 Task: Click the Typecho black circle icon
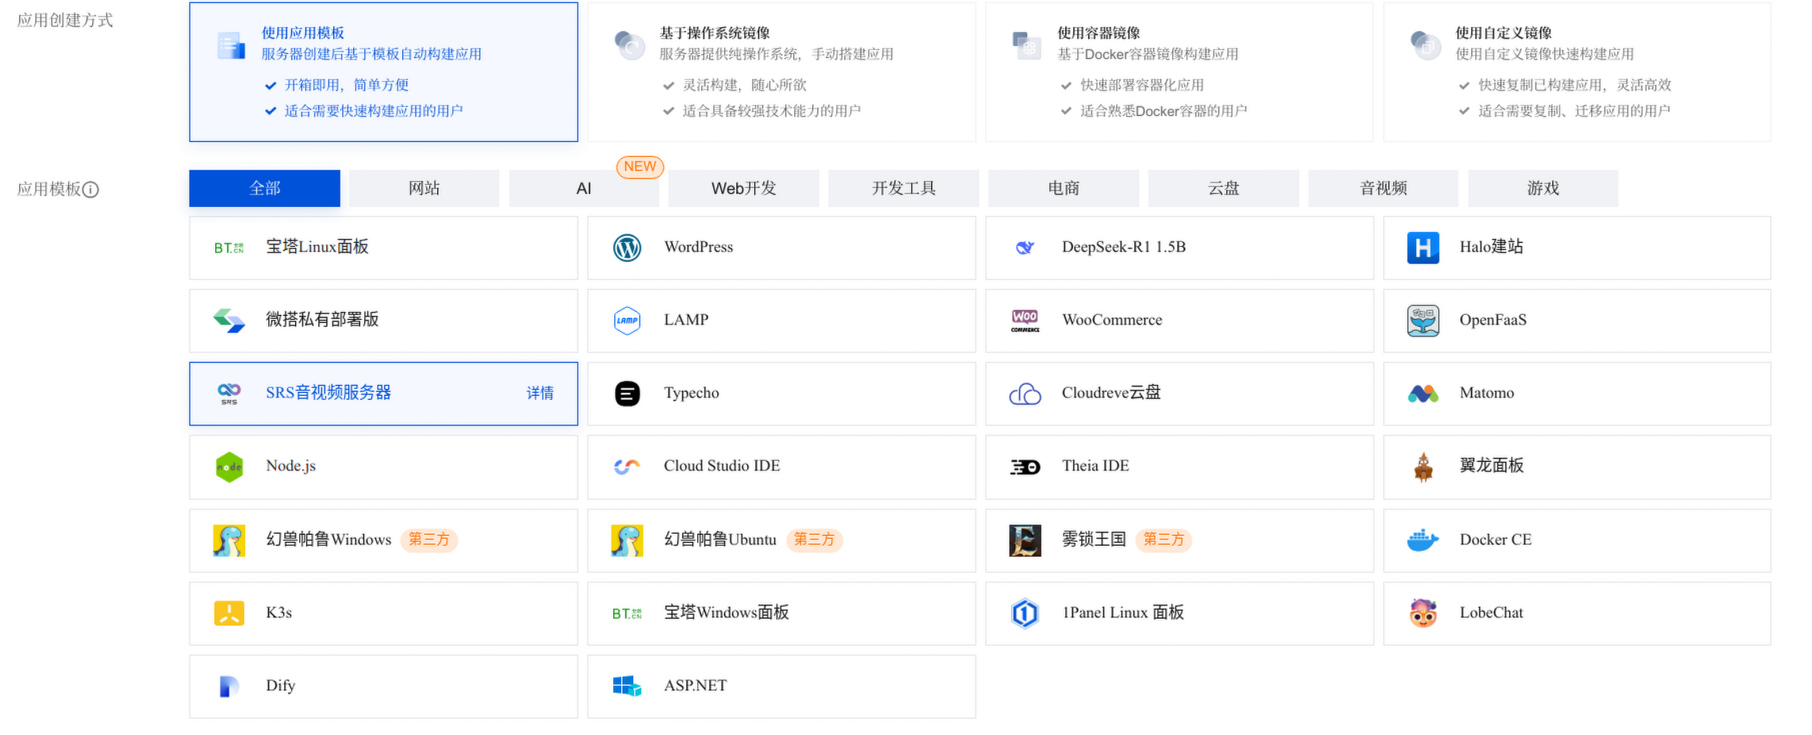click(x=627, y=393)
